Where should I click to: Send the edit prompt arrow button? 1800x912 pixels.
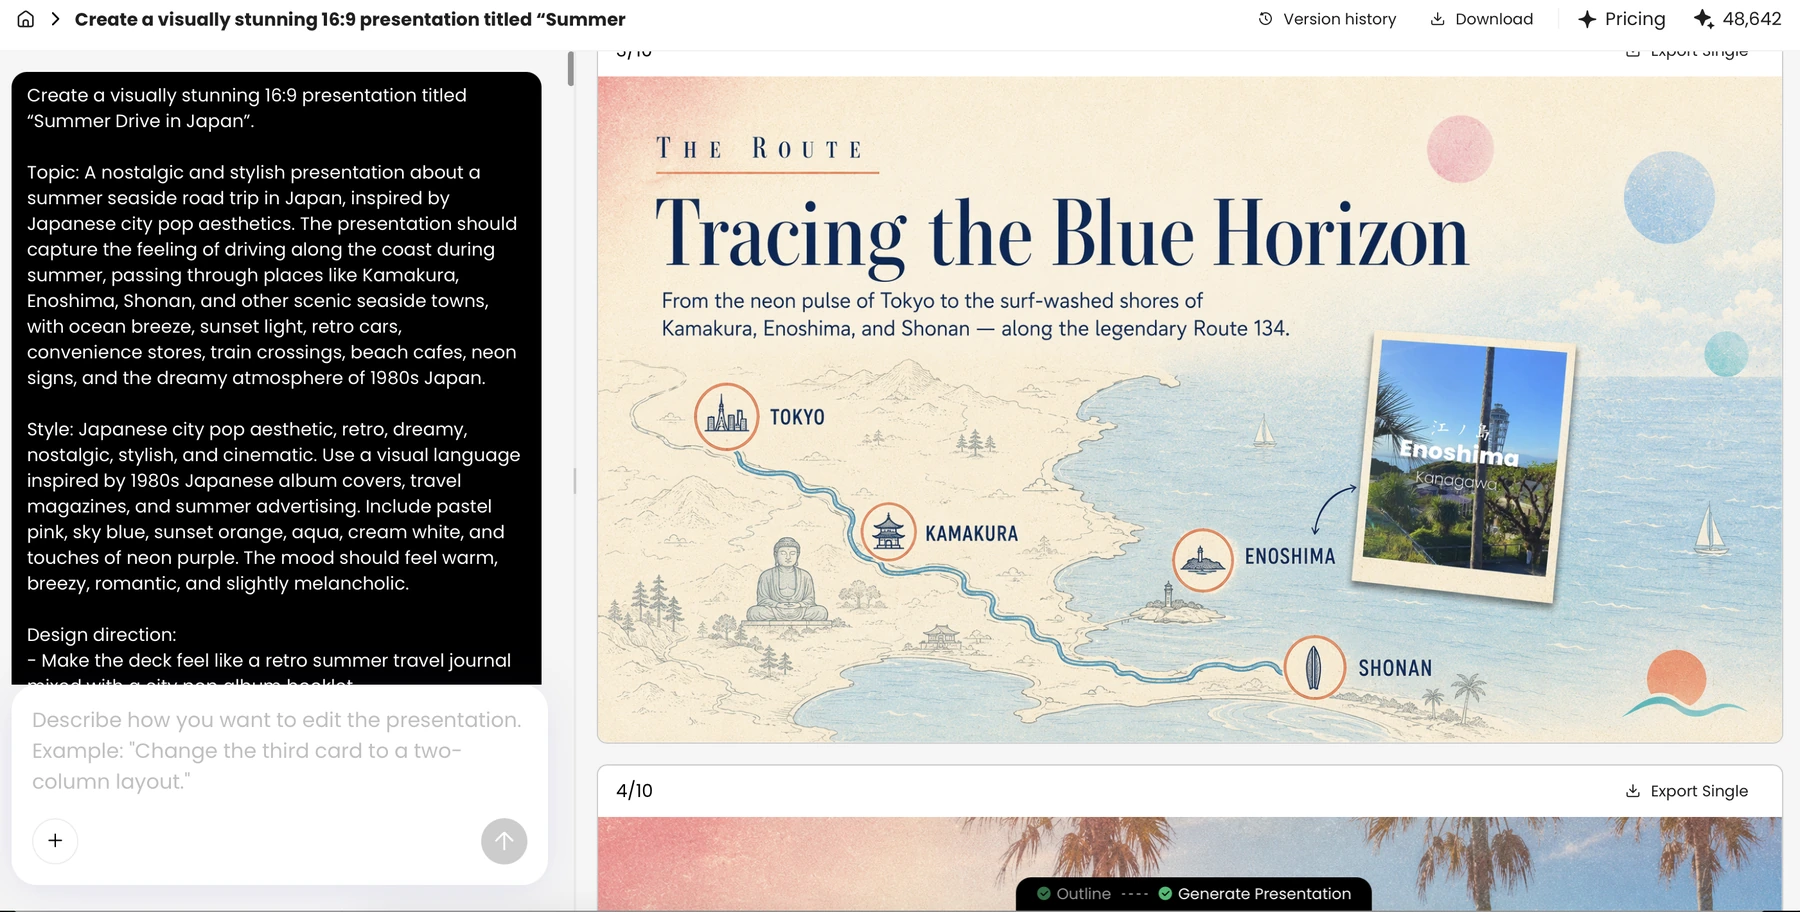click(504, 841)
